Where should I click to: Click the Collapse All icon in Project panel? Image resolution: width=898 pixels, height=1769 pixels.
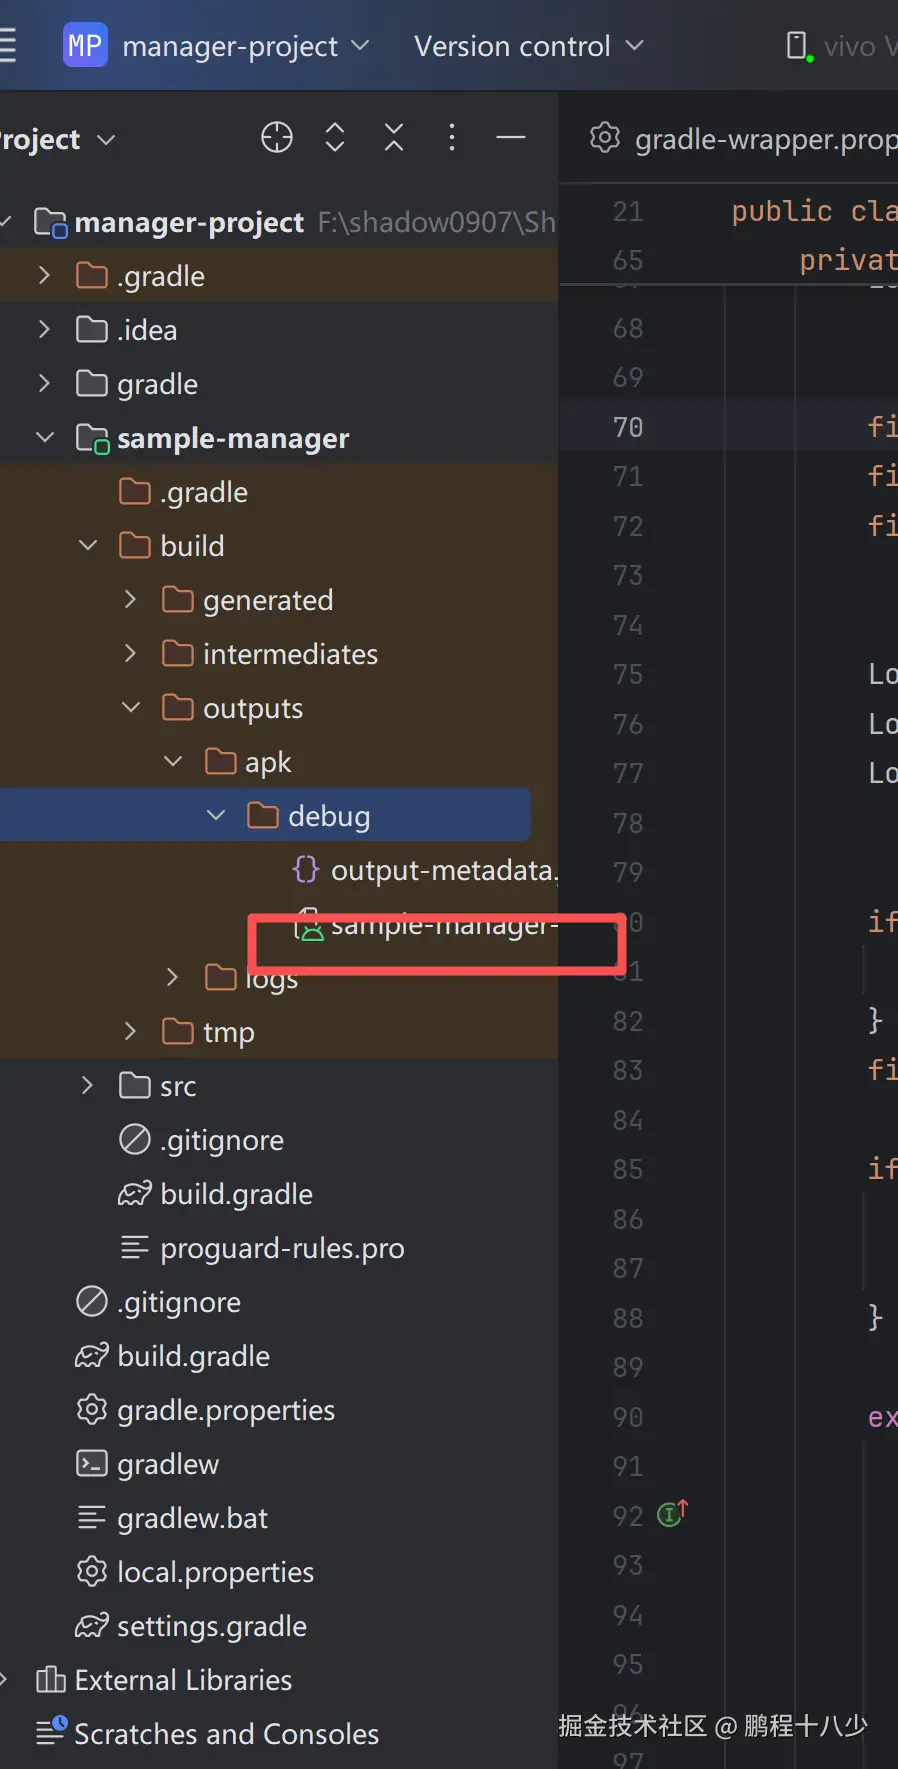[x=394, y=137]
